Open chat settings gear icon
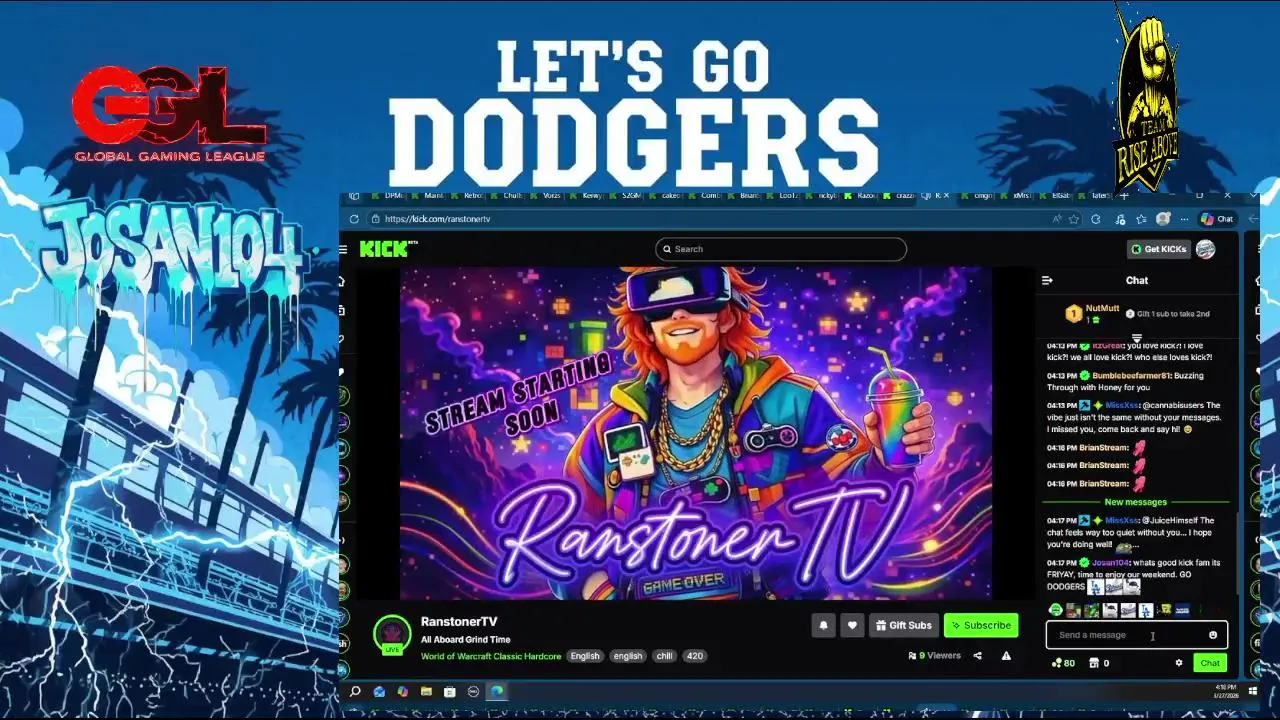This screenshot has height=720, width=1280. pos(1179,663)
